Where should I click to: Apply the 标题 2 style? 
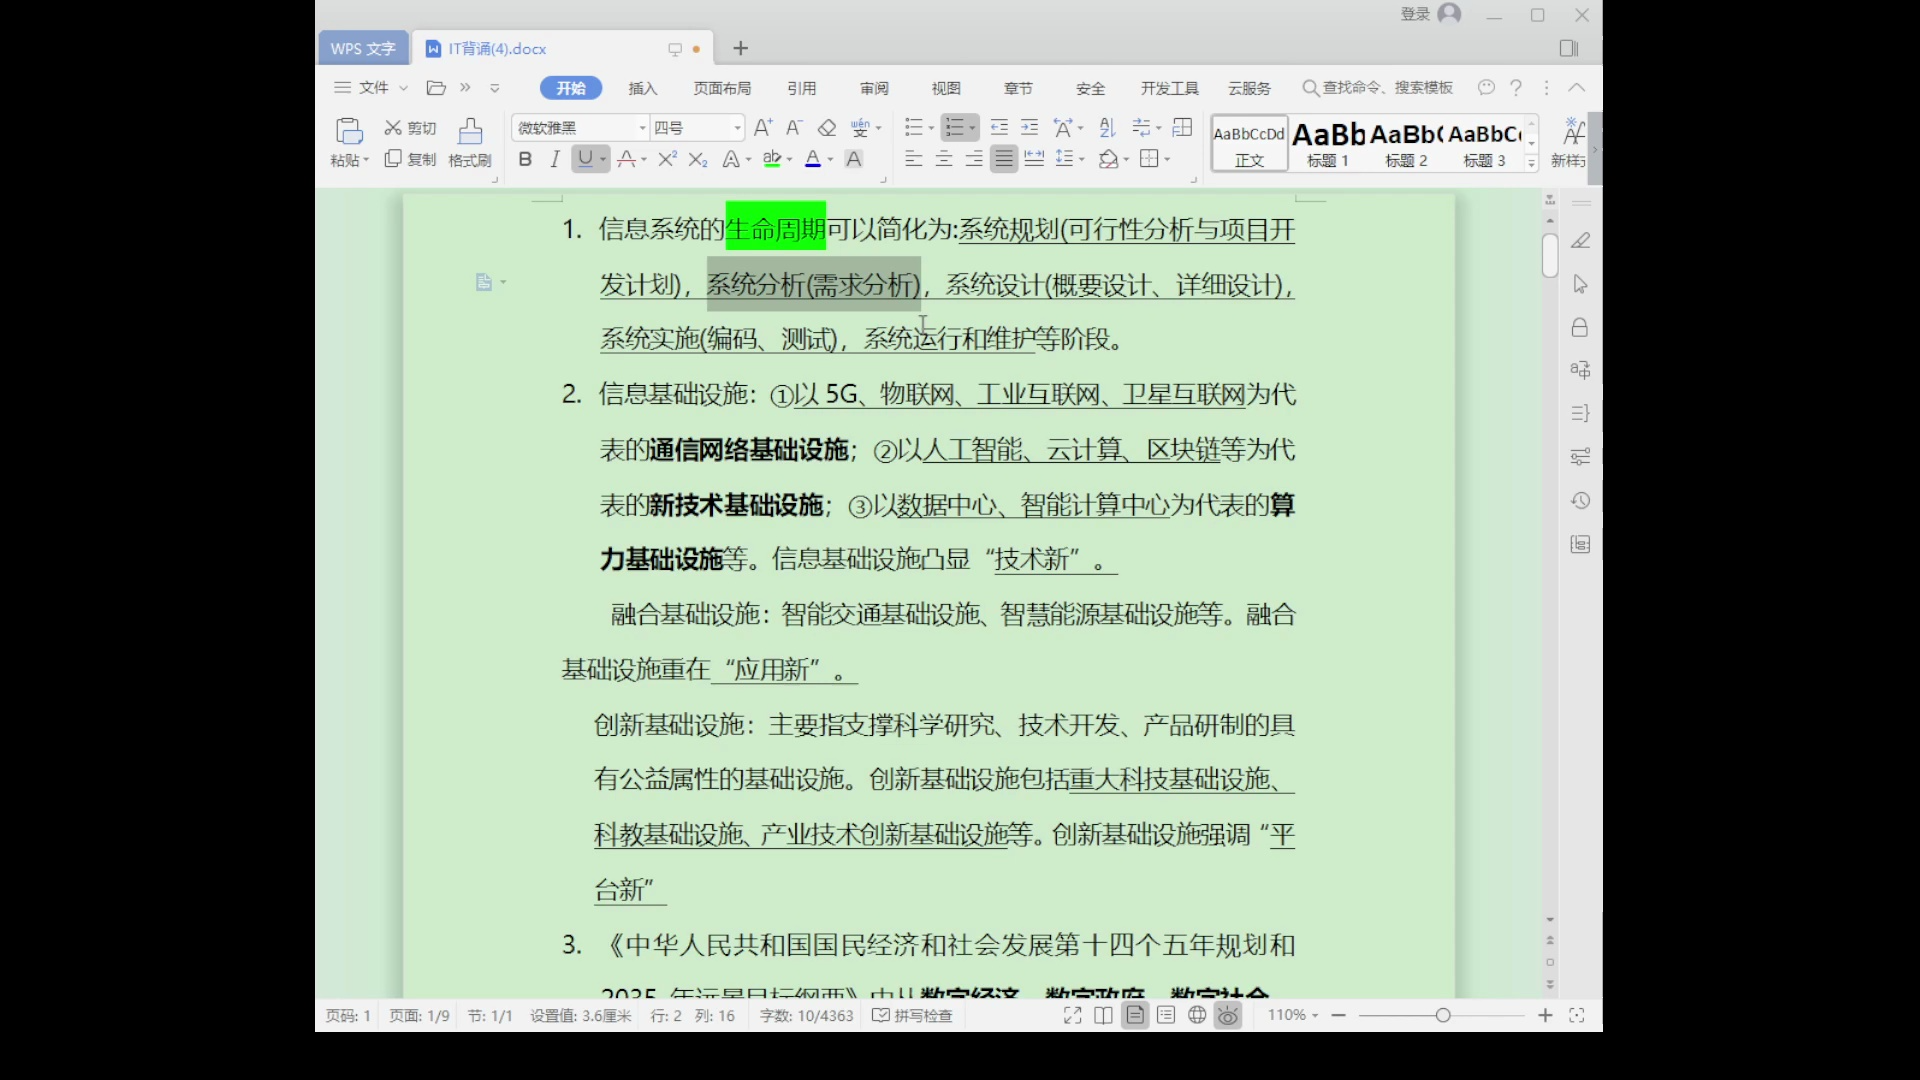[1406, 143]
